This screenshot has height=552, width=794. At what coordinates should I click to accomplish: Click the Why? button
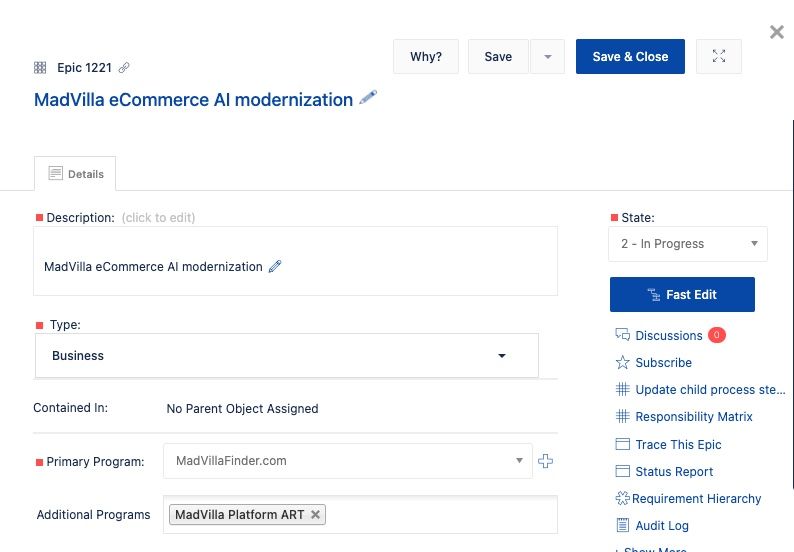pos(426,56)
